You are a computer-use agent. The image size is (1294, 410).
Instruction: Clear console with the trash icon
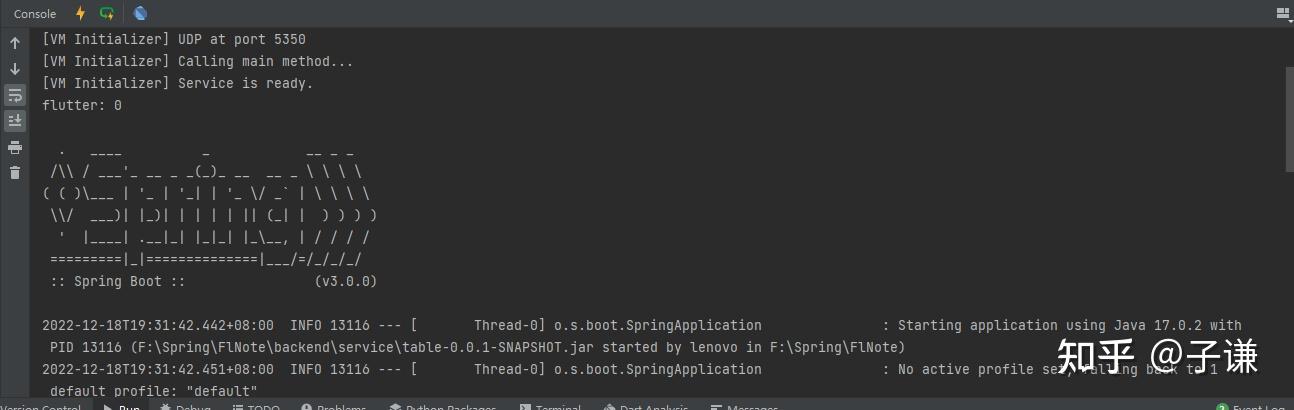(x=15, y=172)
